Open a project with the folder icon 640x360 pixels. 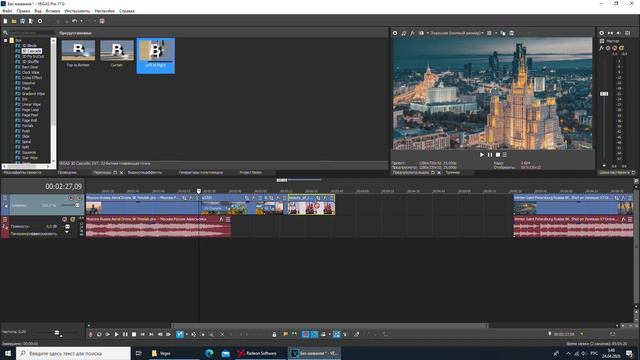click(14, 21)
